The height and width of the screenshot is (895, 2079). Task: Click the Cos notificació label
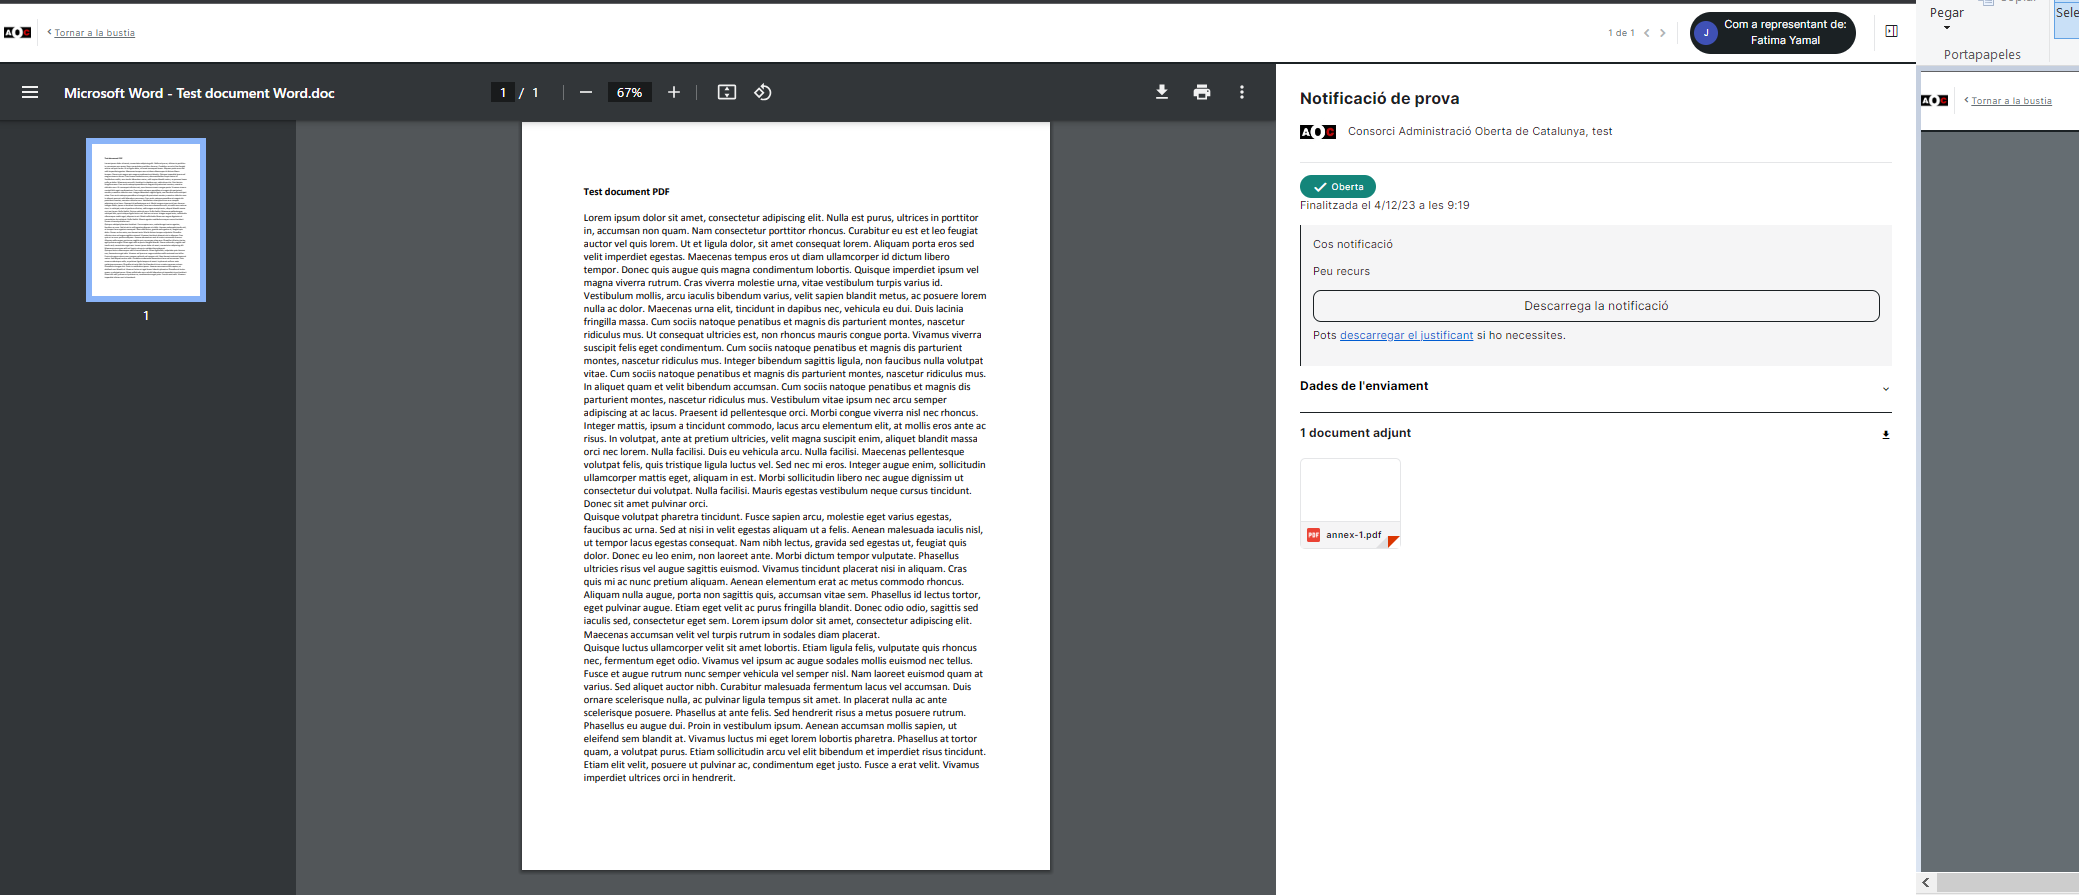1352,244
